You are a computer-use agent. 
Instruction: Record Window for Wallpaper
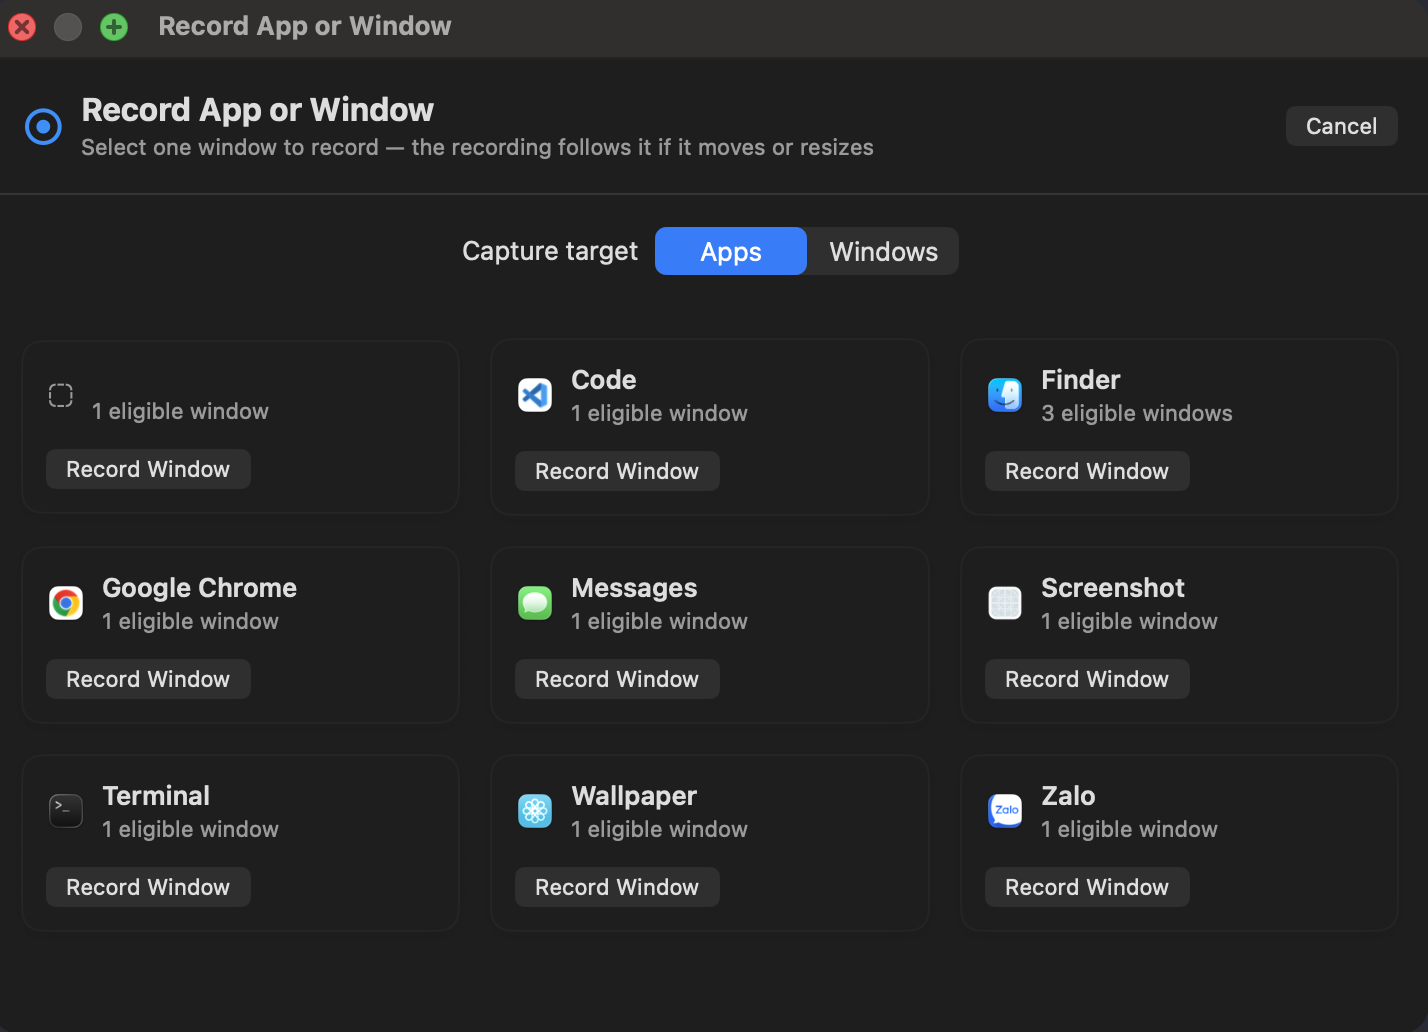point(617,887)
